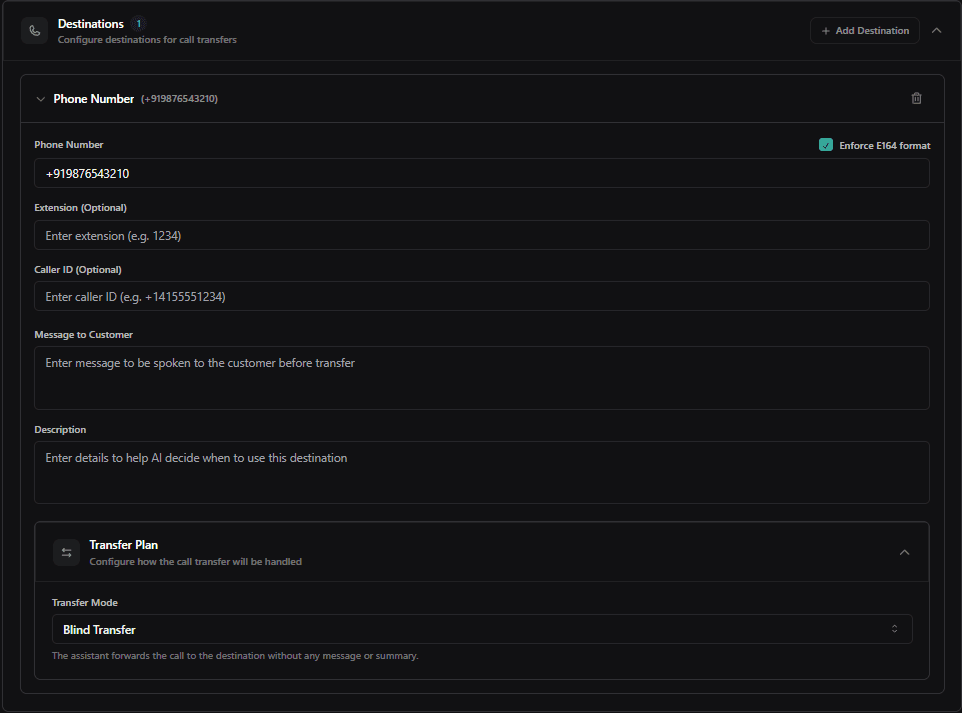The width and height of the screenshot is (962, 713).
Task: Click the Message to Customer text area
Action: (x=482, y=377)
